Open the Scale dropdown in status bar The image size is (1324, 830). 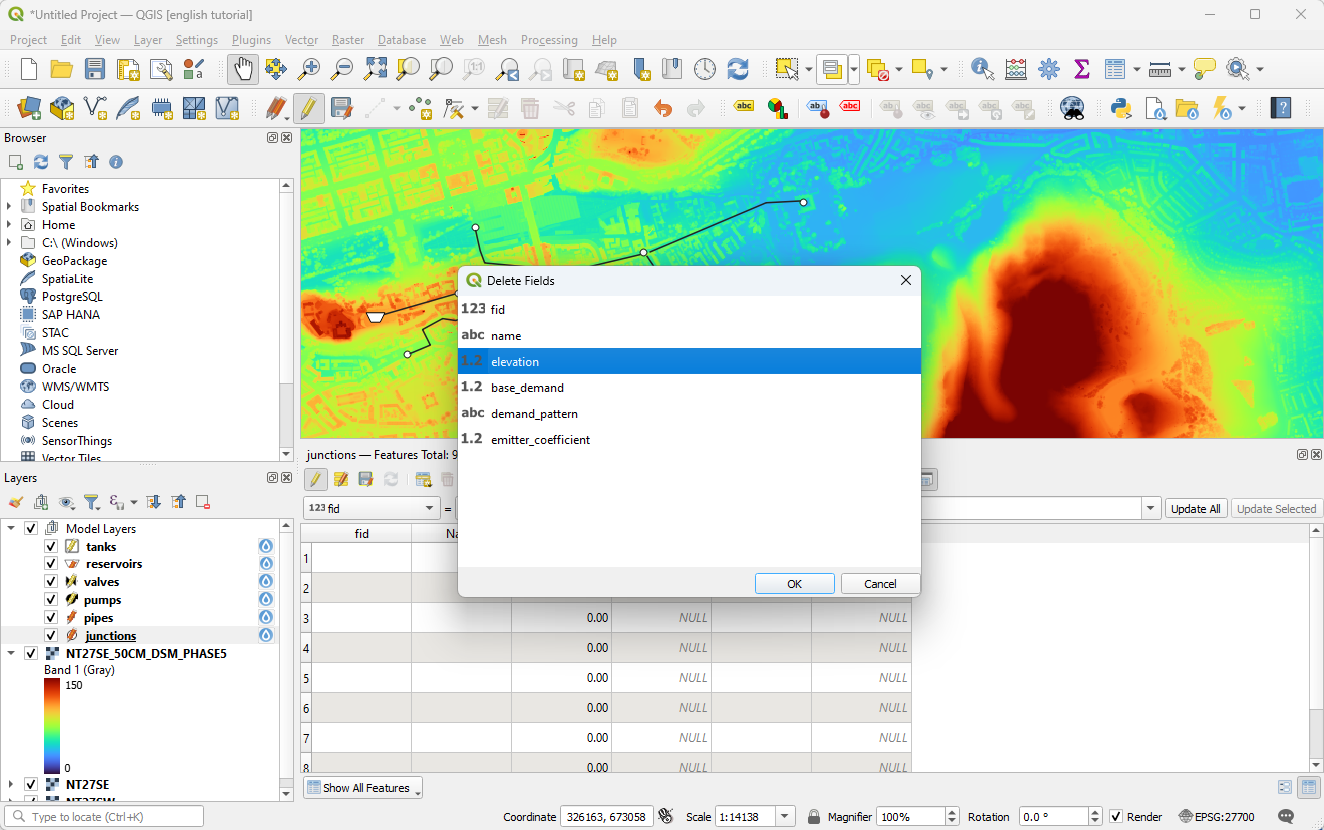coord(785,817)
